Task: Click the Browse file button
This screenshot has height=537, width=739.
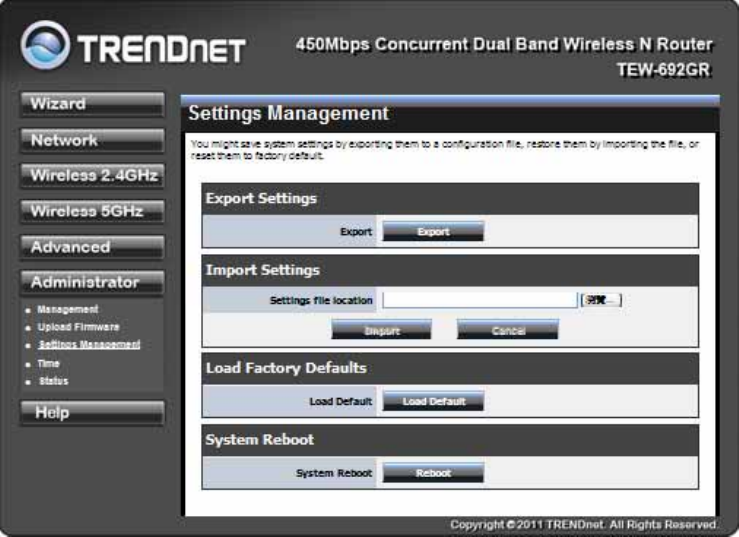Action: pyautogui.click(x=601, y=300)
